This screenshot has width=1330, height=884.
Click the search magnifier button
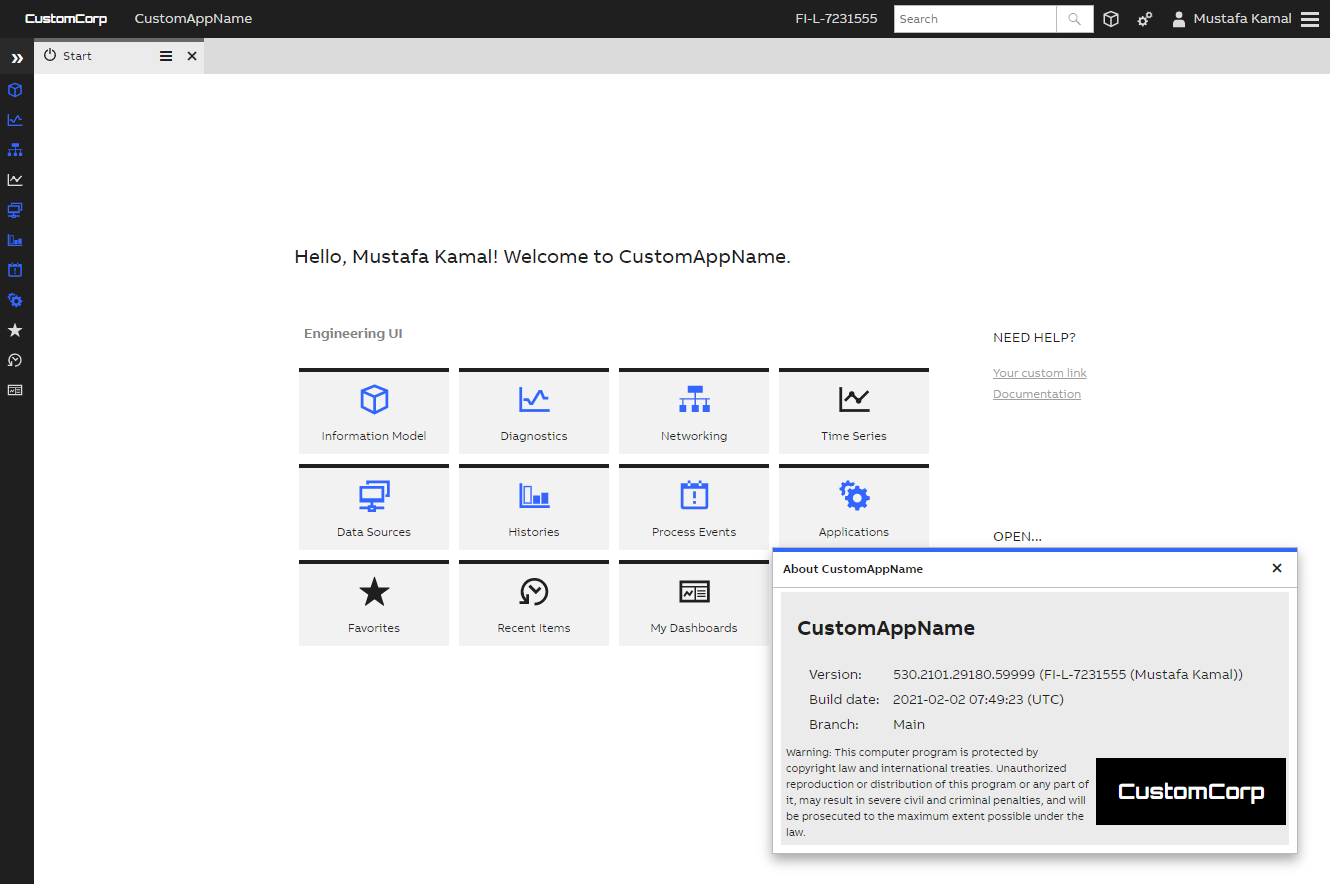click(x=1074, y=18)
